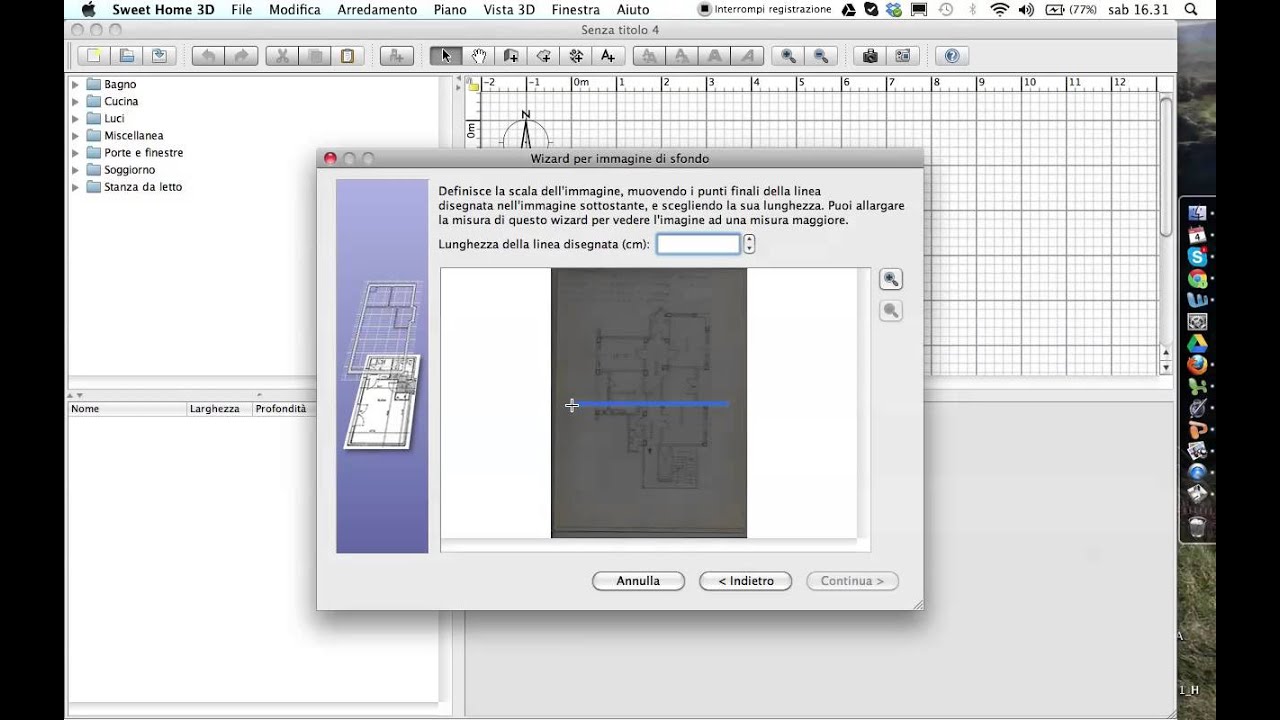The image size is (1280, 720).
Task: Click the Paste clipboard toolbar icon
Action: click(347, 56)
